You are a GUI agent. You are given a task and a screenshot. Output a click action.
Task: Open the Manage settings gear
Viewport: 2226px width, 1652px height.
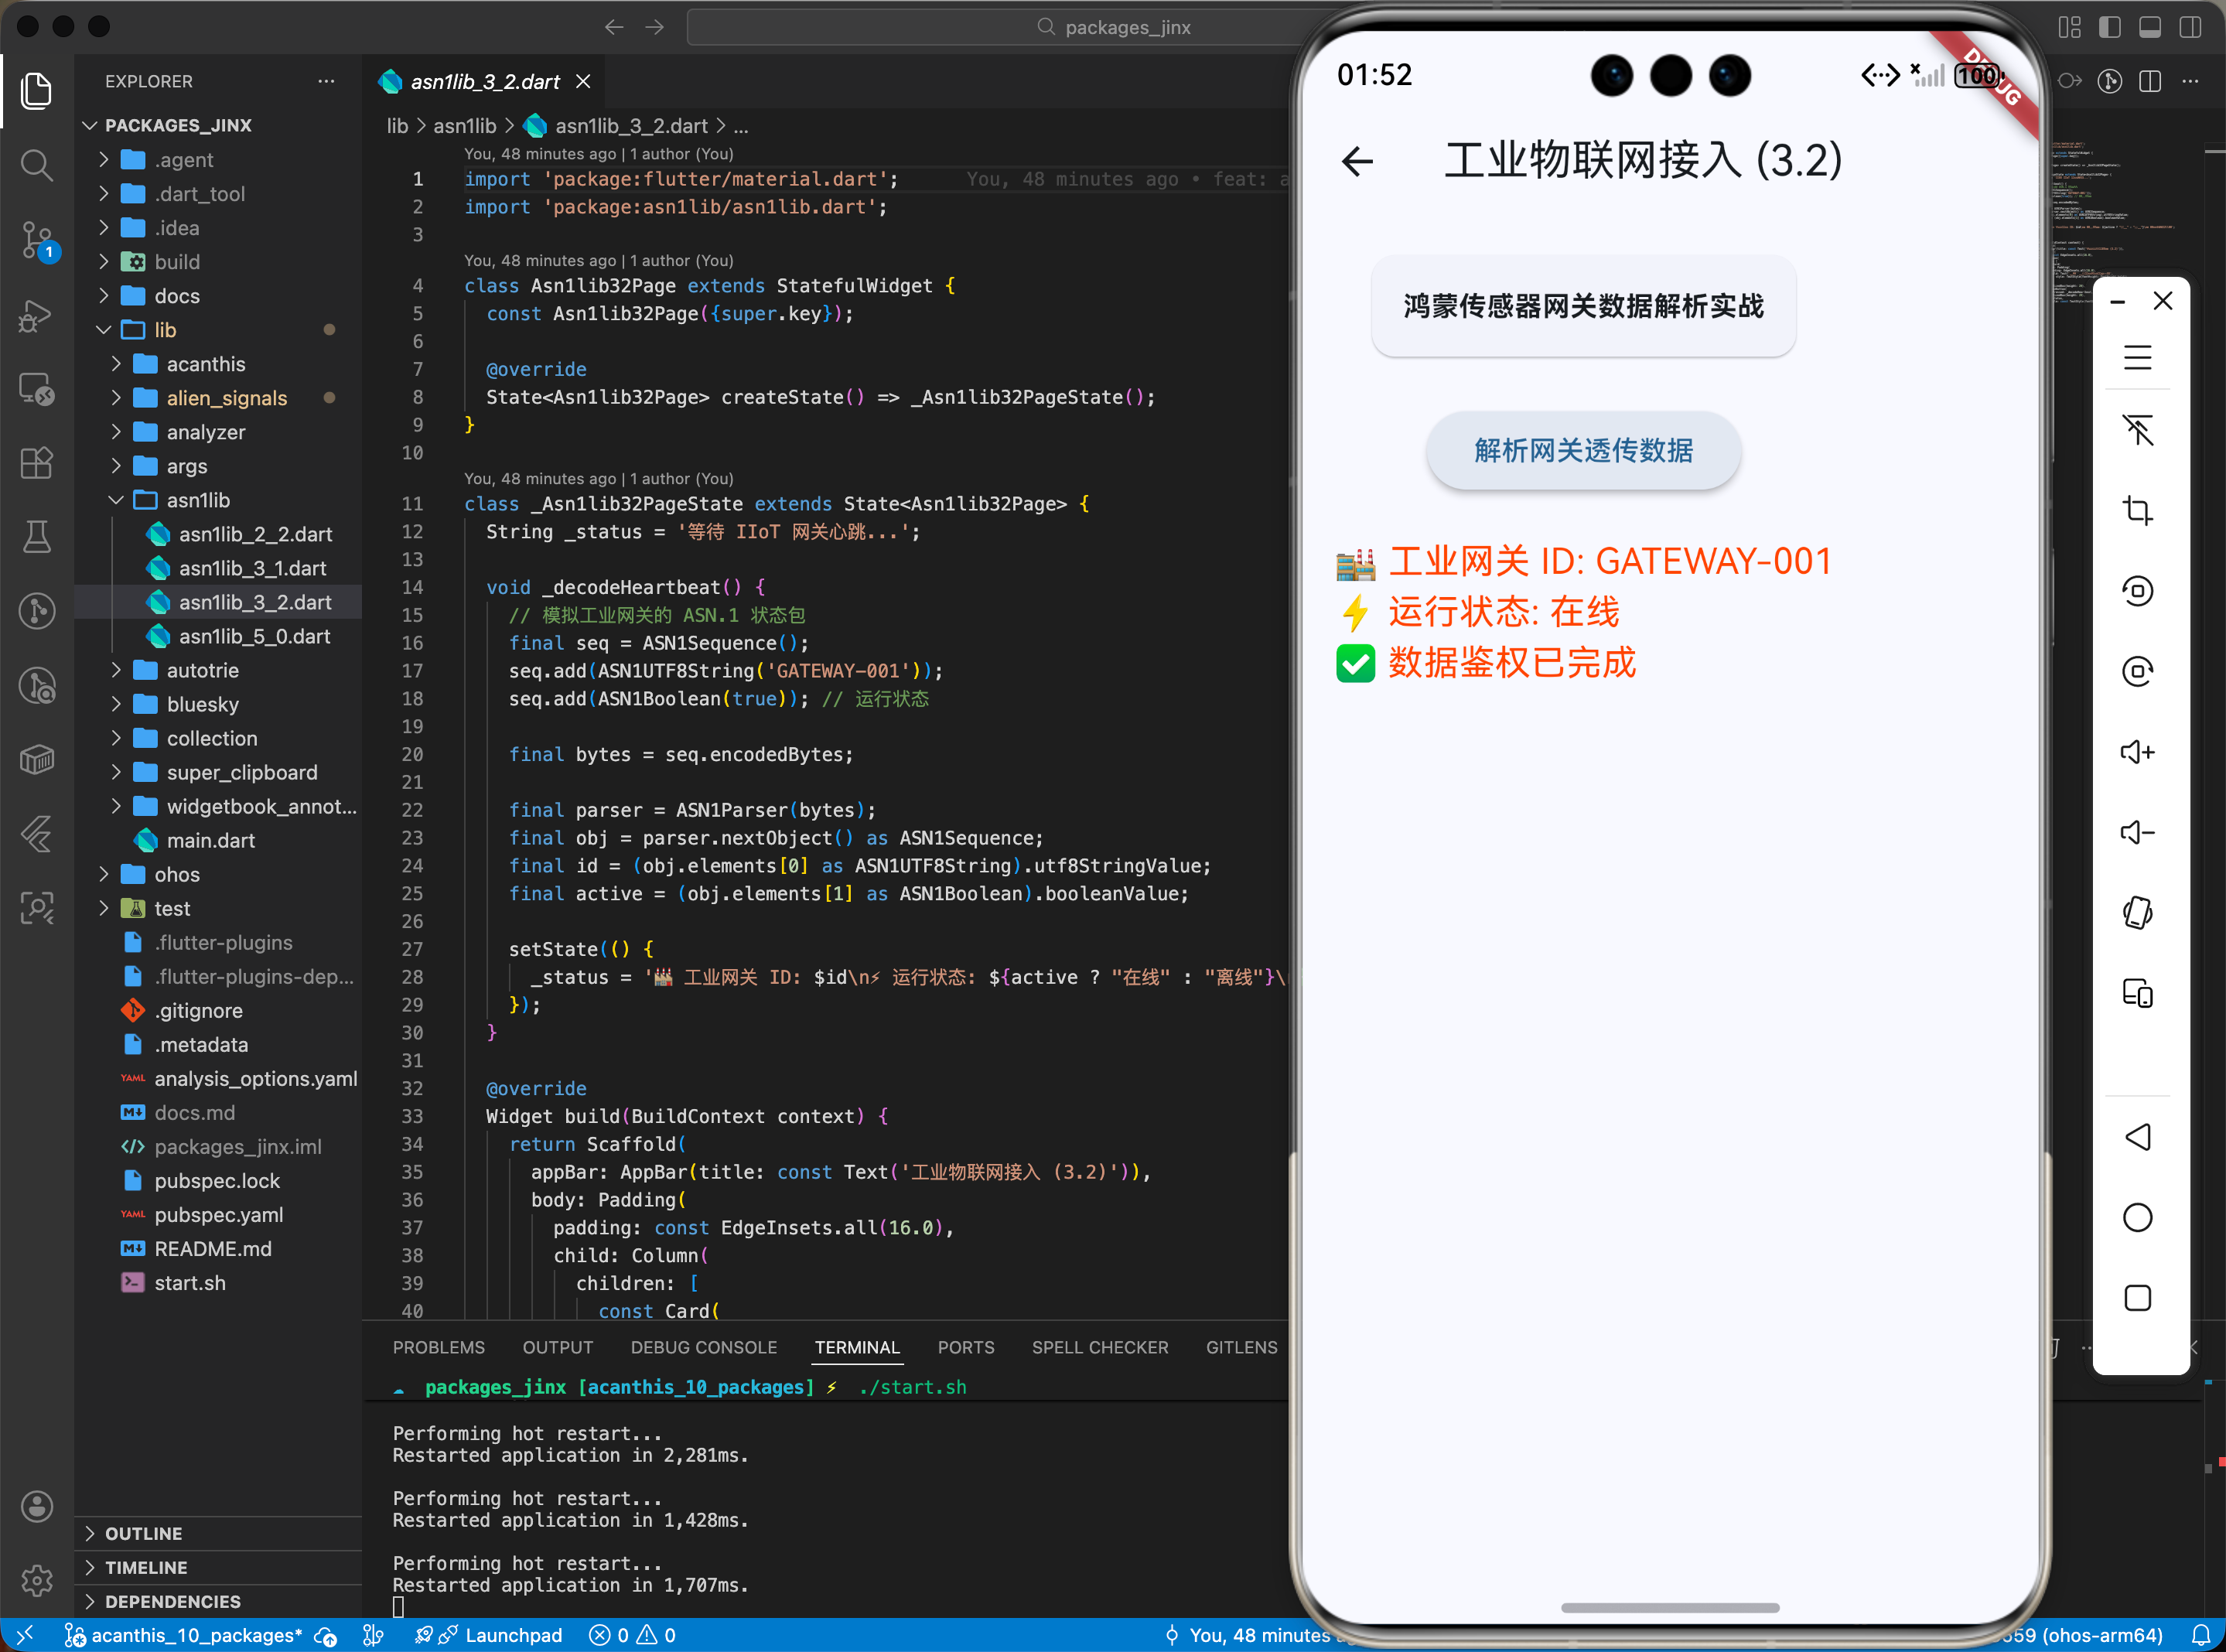[x=36, y=1581]
